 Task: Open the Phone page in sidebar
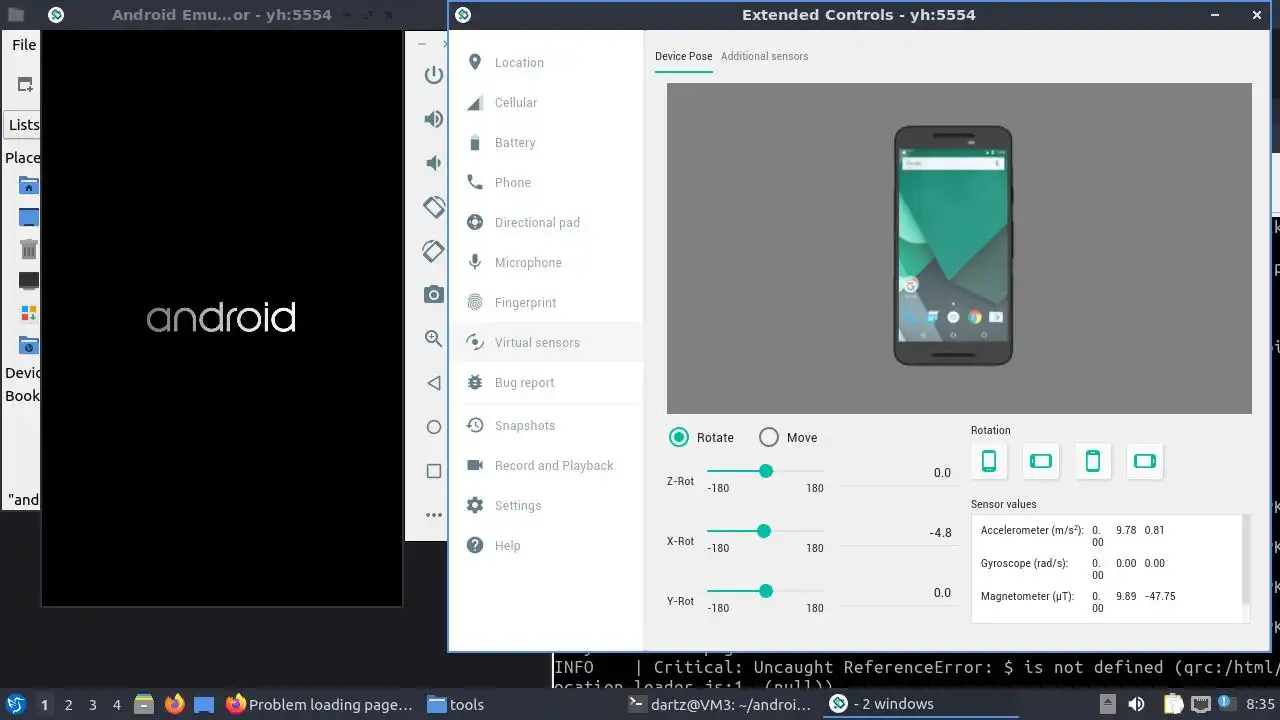546,182
